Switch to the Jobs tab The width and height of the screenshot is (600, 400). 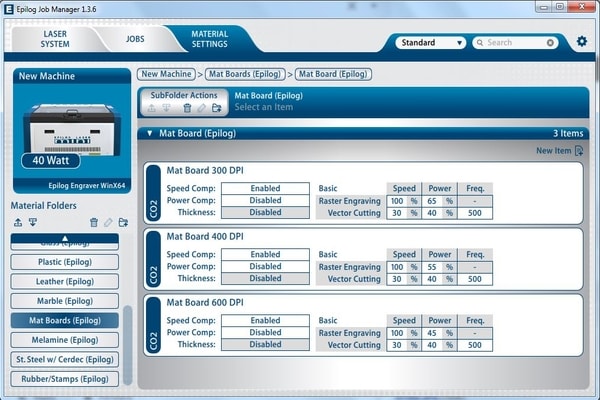[x=135, y=39]
